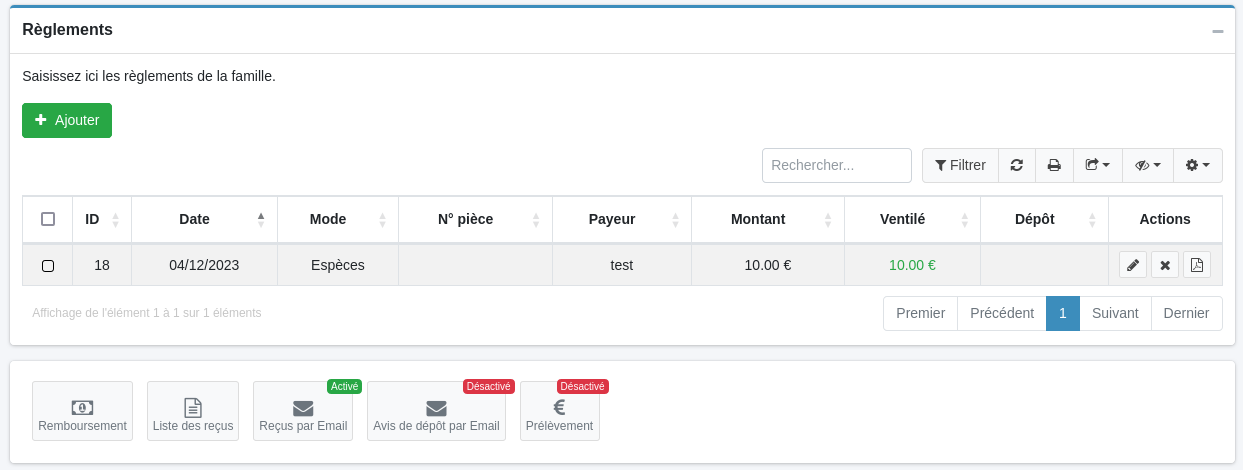This screenshot has width=1243, height=470.
Task: Delete payment 18 with the X icon
Action: tap(1165, 265)
